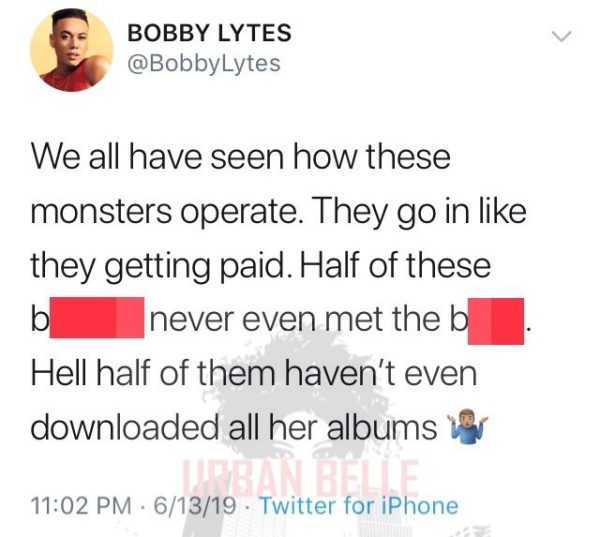This screenshot has width=600, height=537.
Task: Open the tweet options chevron menu
Action: 561,36
